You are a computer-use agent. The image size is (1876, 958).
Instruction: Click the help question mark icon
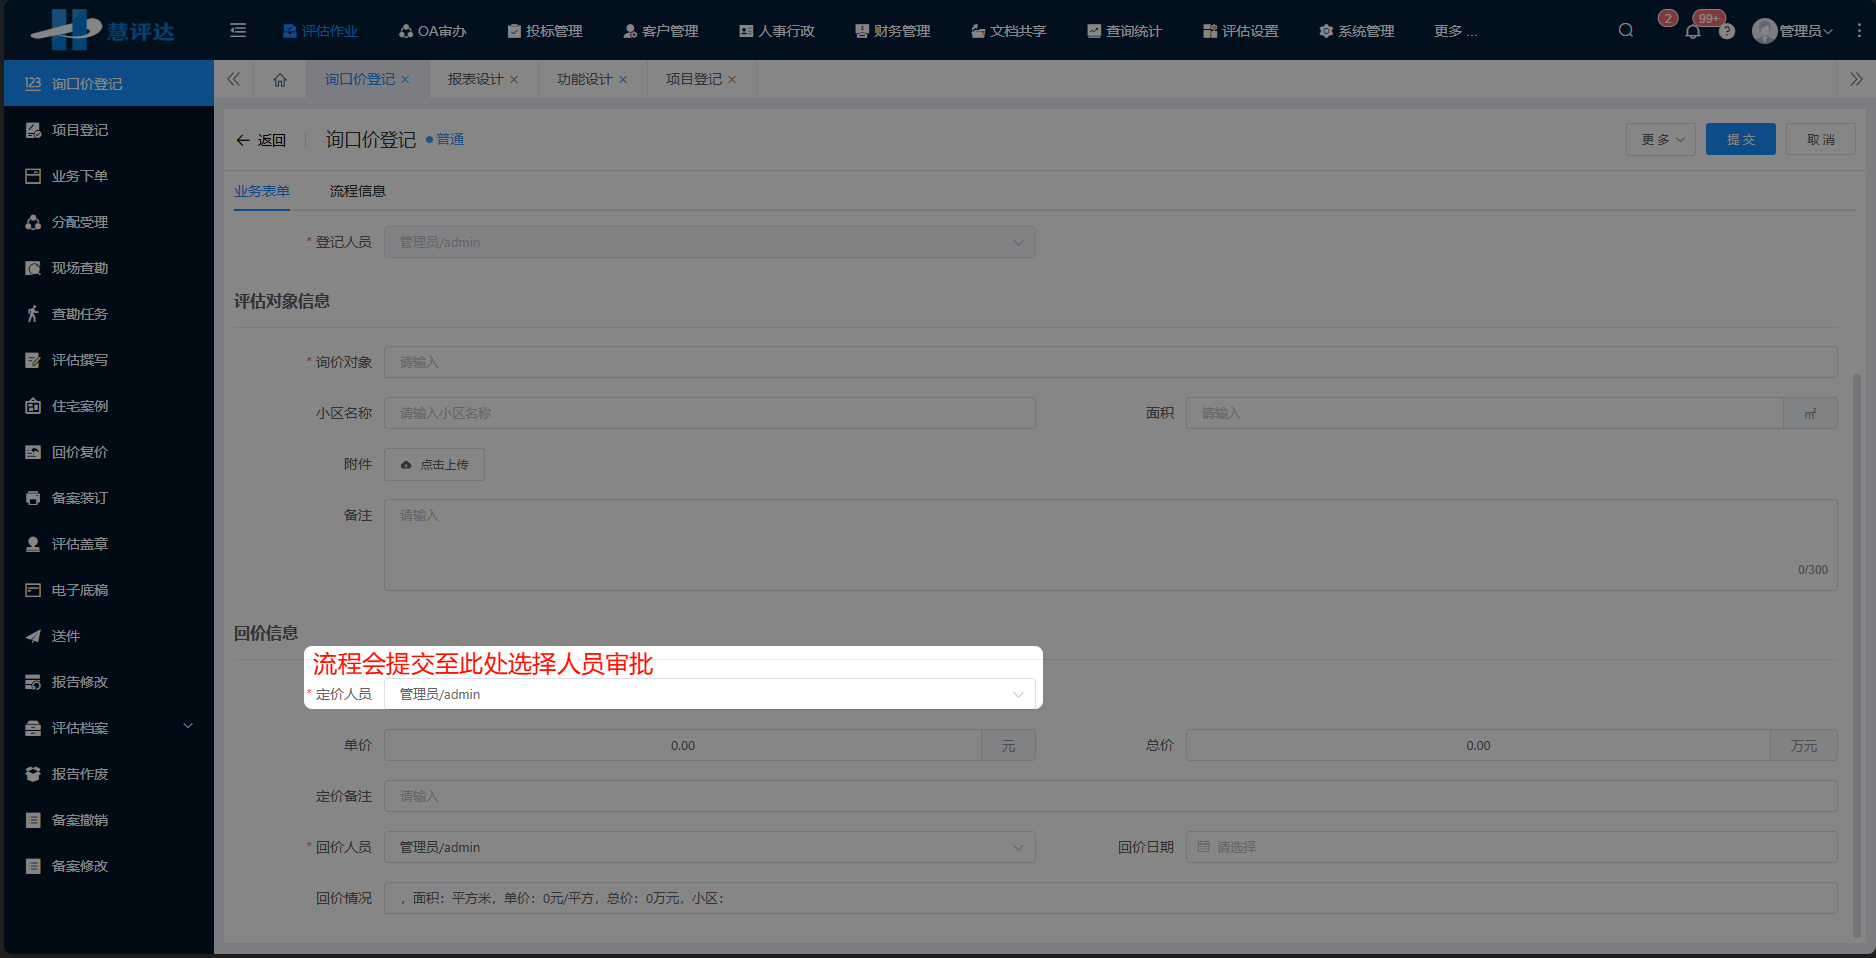1727,31
